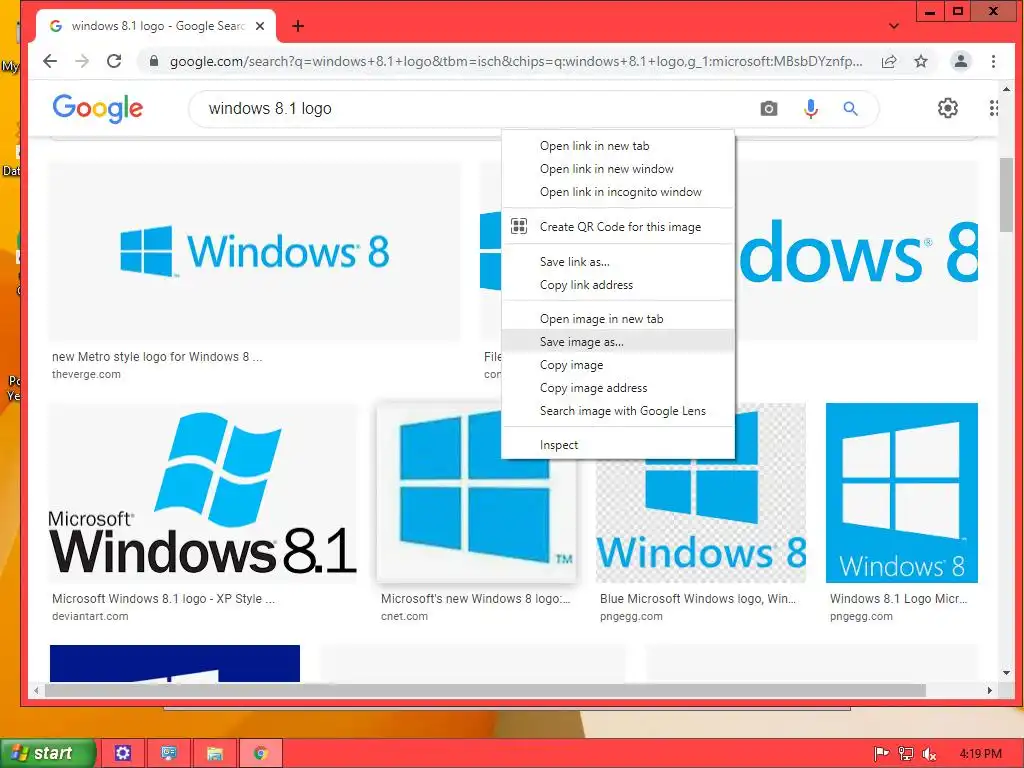1024x768 pixels.
Task: Expand the tab search chevron
Action: (x=894, y=26)
